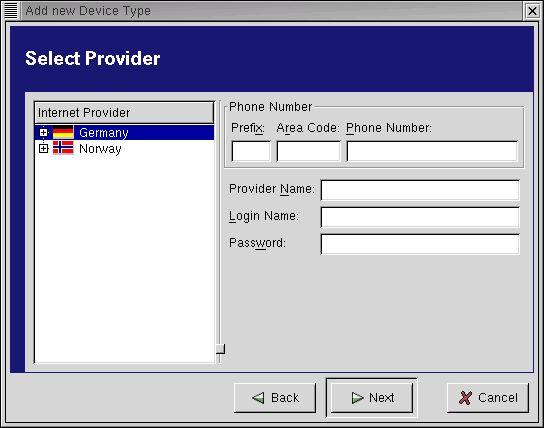Click the red X Cancel icon
Screen dimensions: 544x428
465,398
